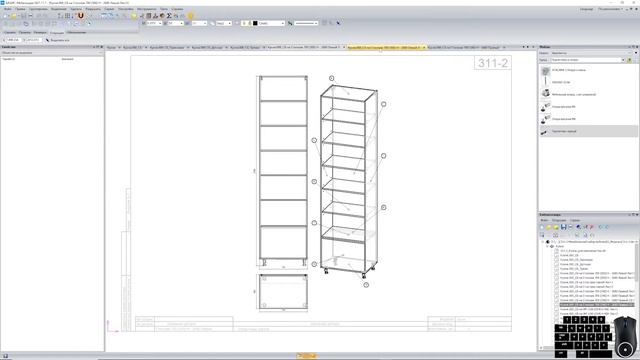Click the first icon in Library panel toolbar
The width and height of the screenshot is (640, 360).
pyautogui.click(x=542, y=227)
